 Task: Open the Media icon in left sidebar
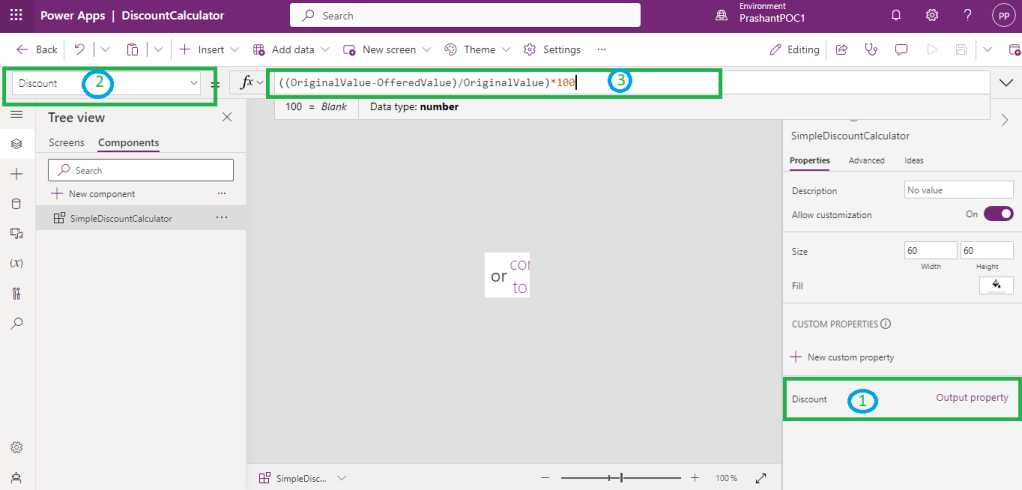16,233
